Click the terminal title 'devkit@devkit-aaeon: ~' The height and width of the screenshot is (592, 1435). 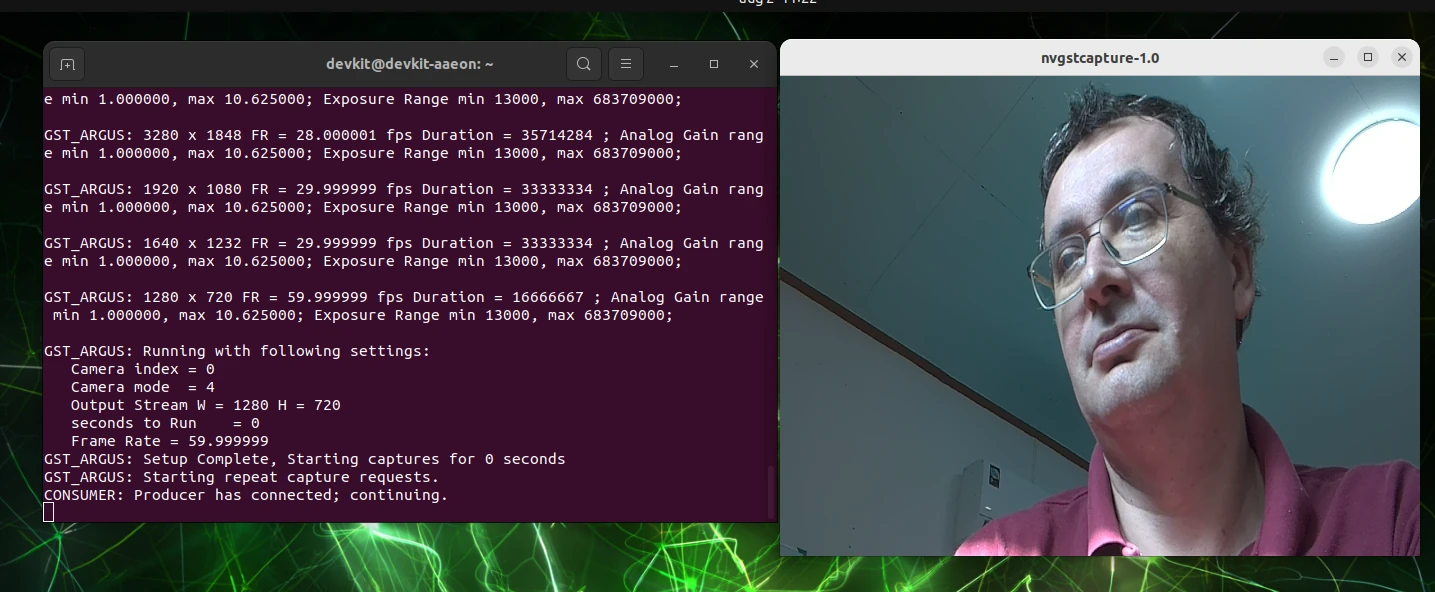point(410,65)
